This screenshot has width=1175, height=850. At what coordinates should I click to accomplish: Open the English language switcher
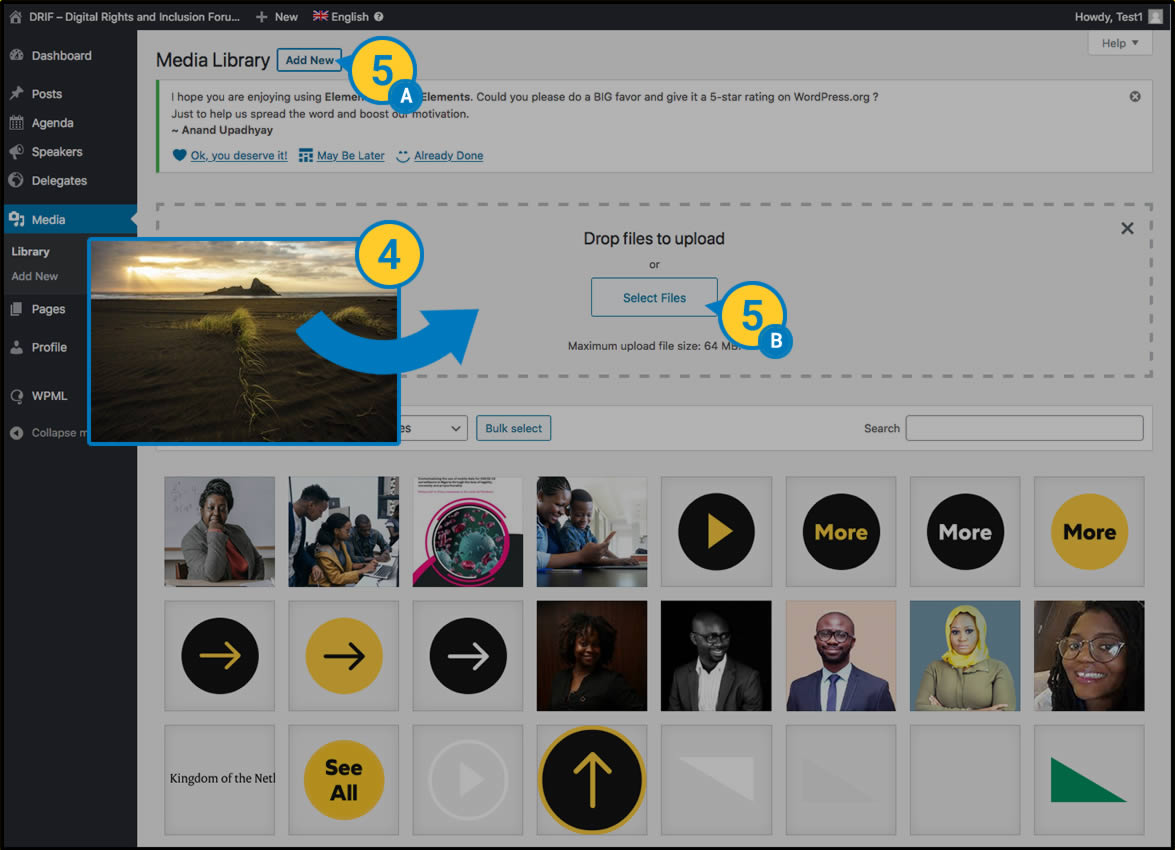pos(341,17)
